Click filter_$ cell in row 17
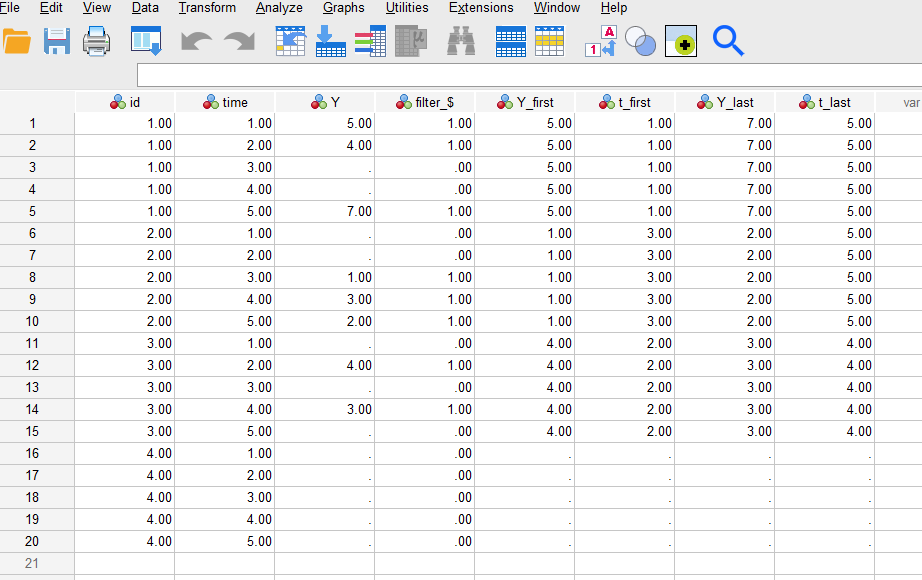The width and height of the screenshot is (922, 580). click(425, 475)
